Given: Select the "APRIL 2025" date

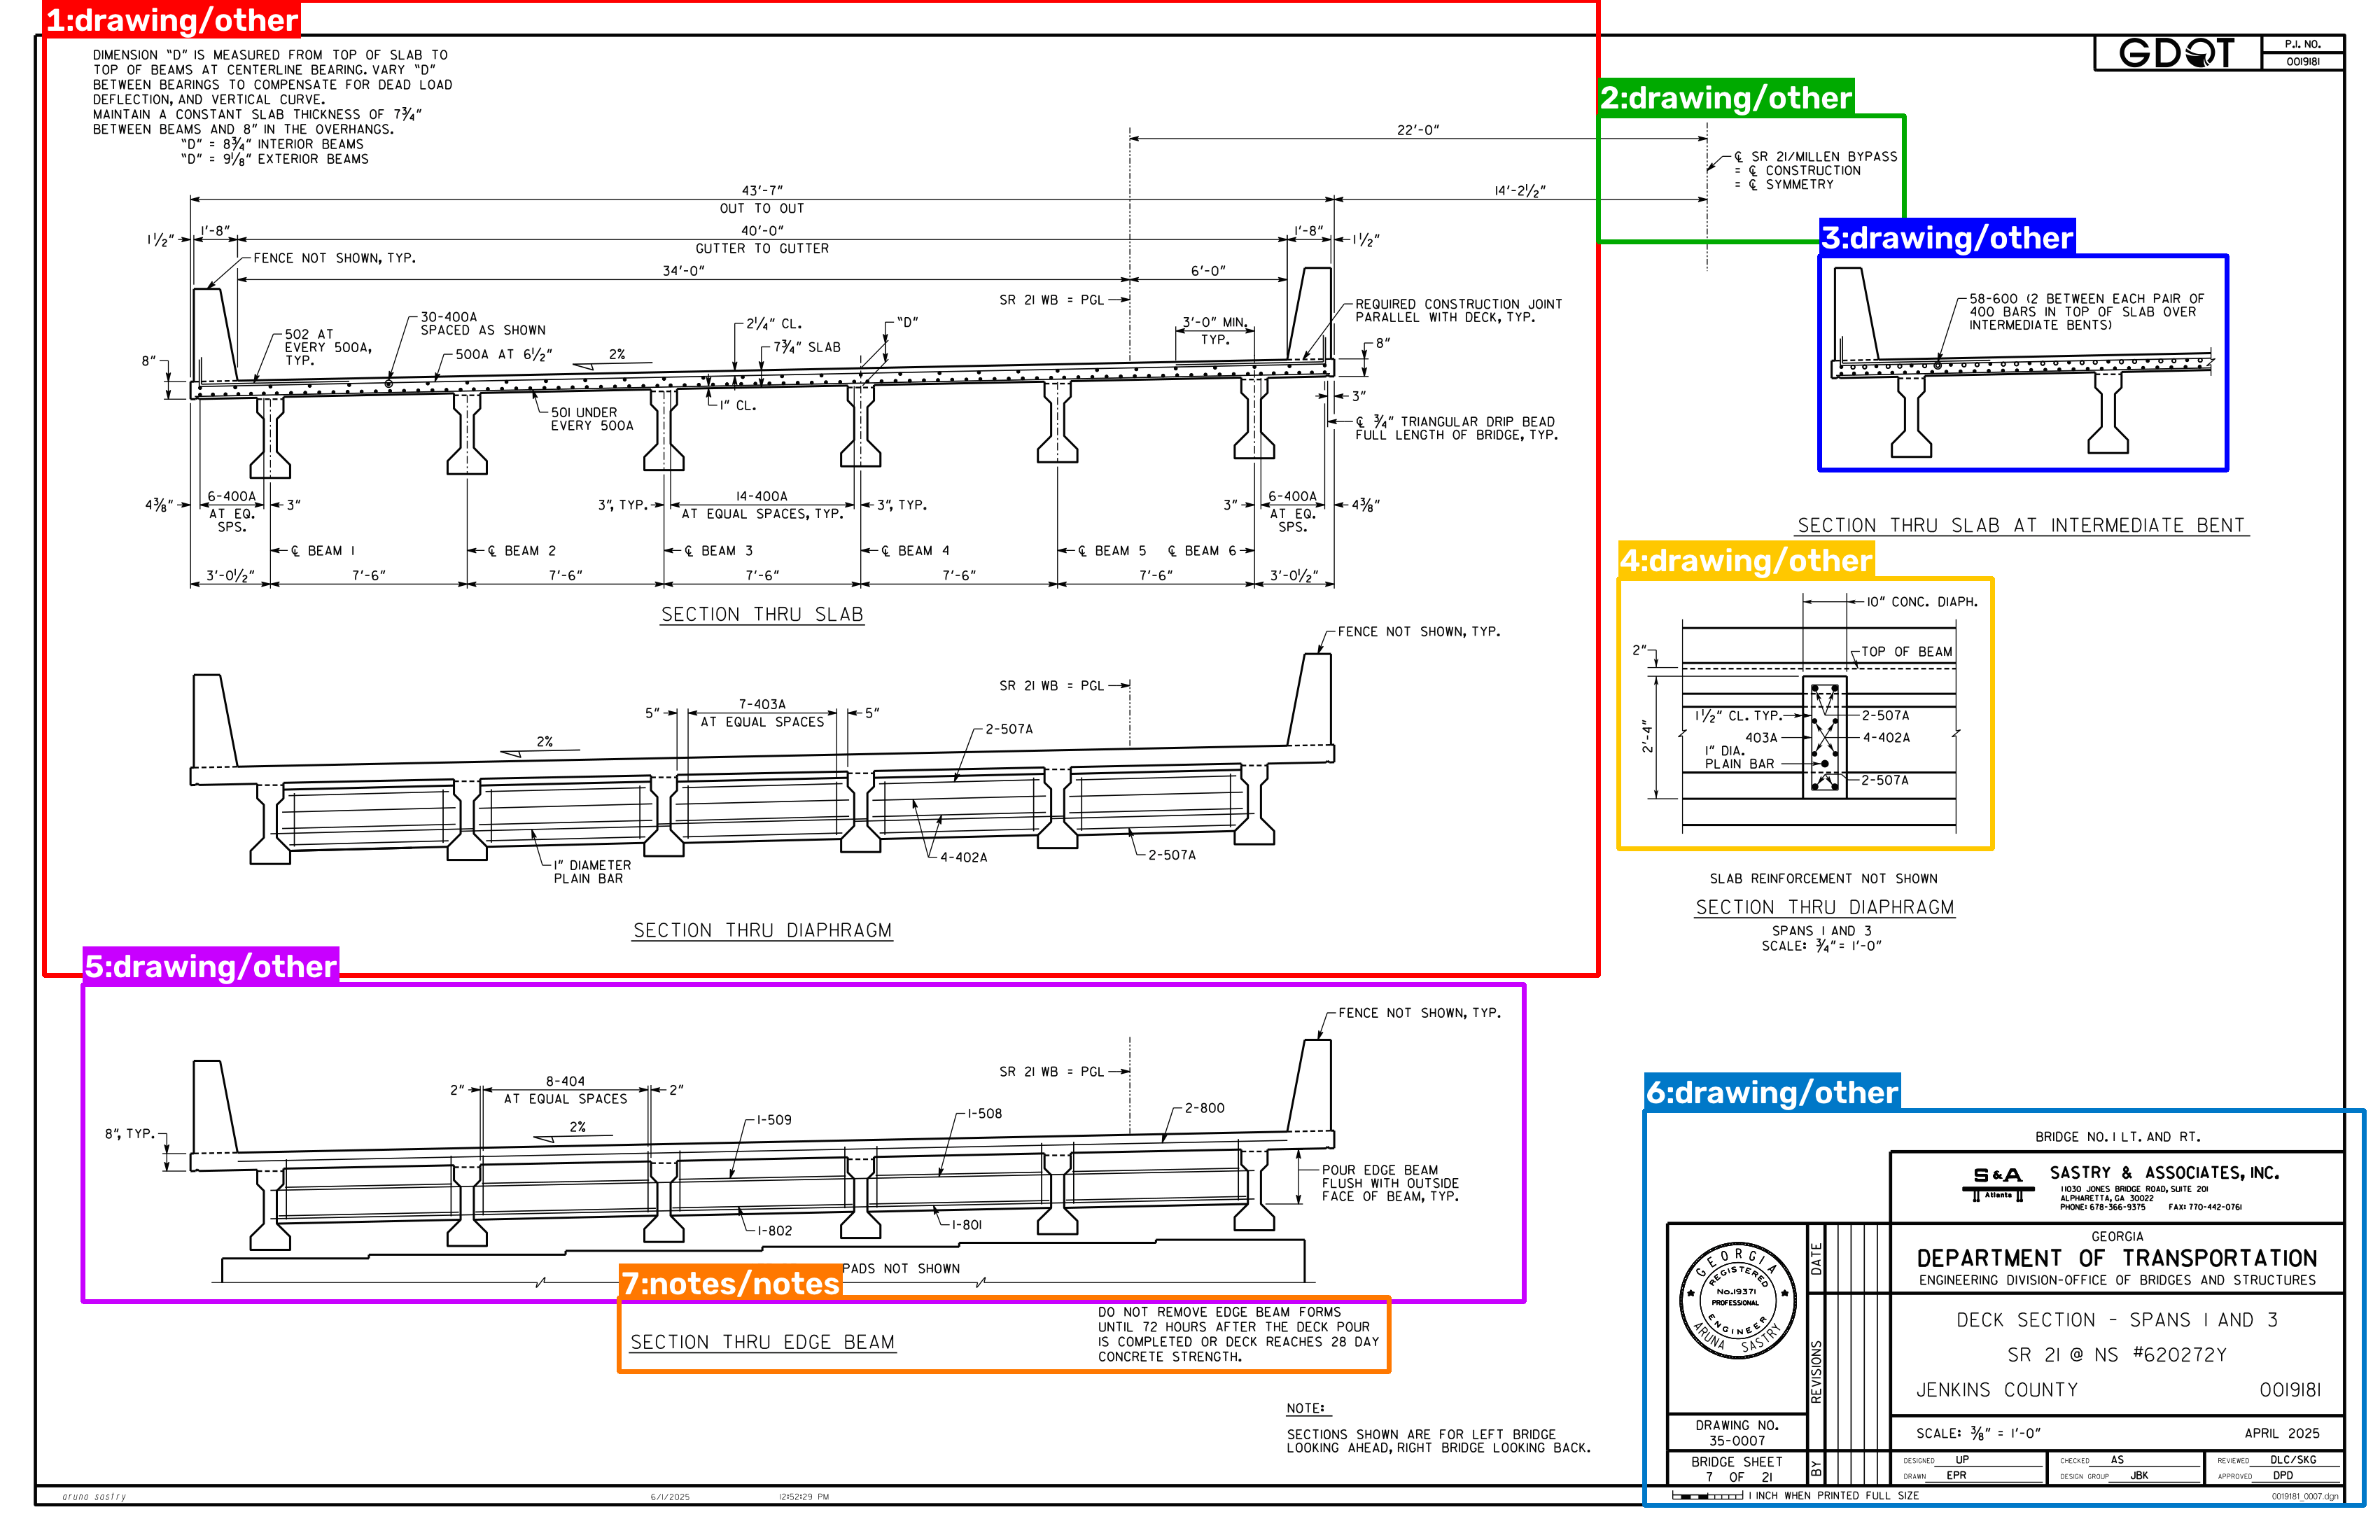Looking at the screenshot, I should tap(2281, 1433).
